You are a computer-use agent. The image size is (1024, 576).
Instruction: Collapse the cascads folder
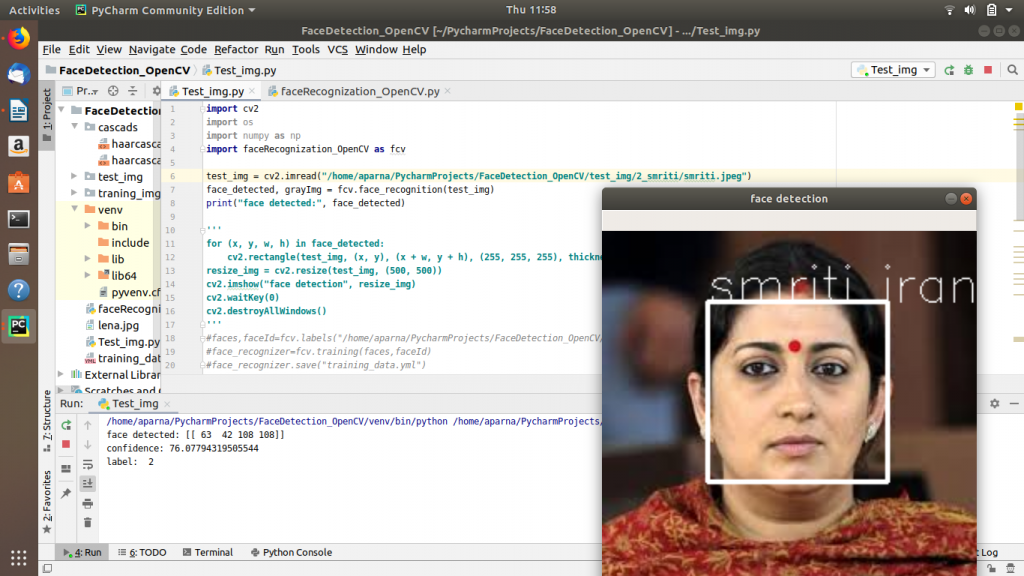click(x=75, y=127)
